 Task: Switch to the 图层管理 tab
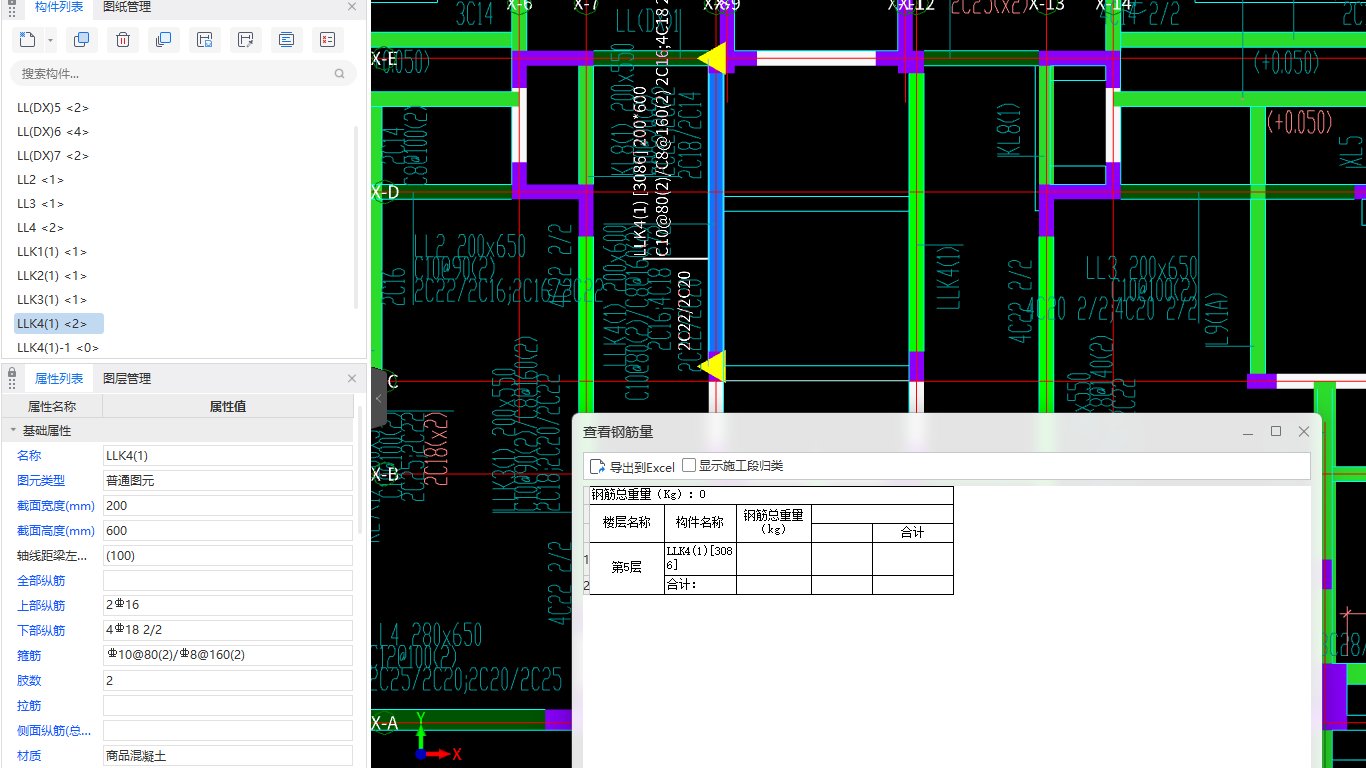pos(127,378)
